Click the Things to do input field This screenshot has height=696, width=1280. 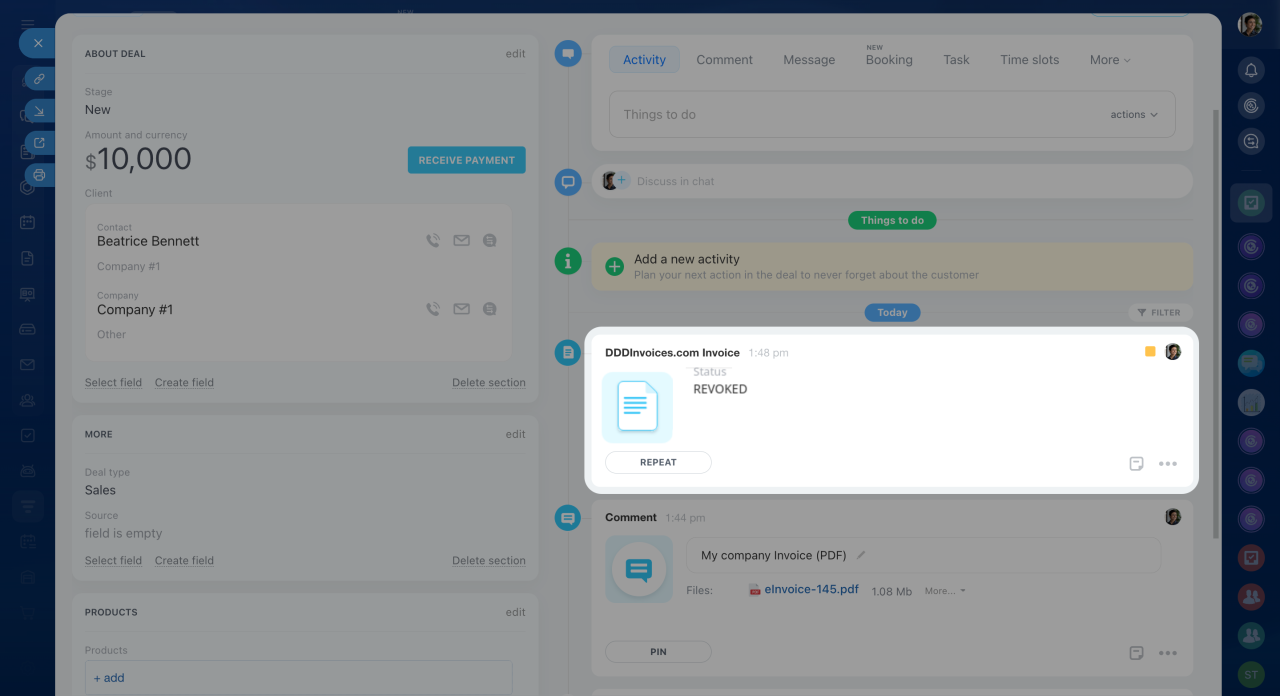click(850, 115)
